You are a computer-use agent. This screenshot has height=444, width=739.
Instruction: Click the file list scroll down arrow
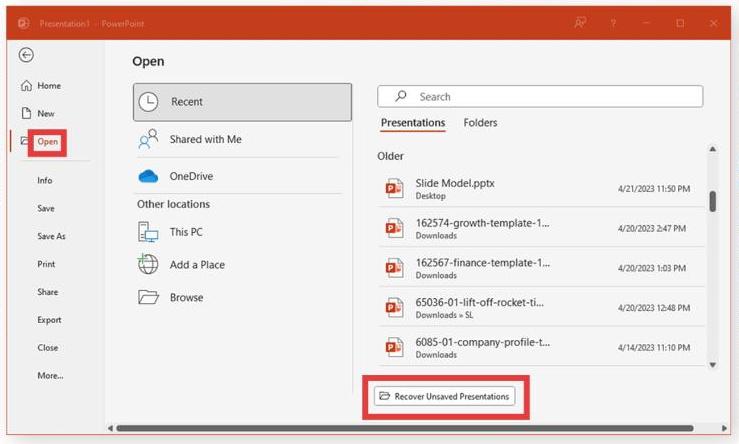(x=713, y=365)
